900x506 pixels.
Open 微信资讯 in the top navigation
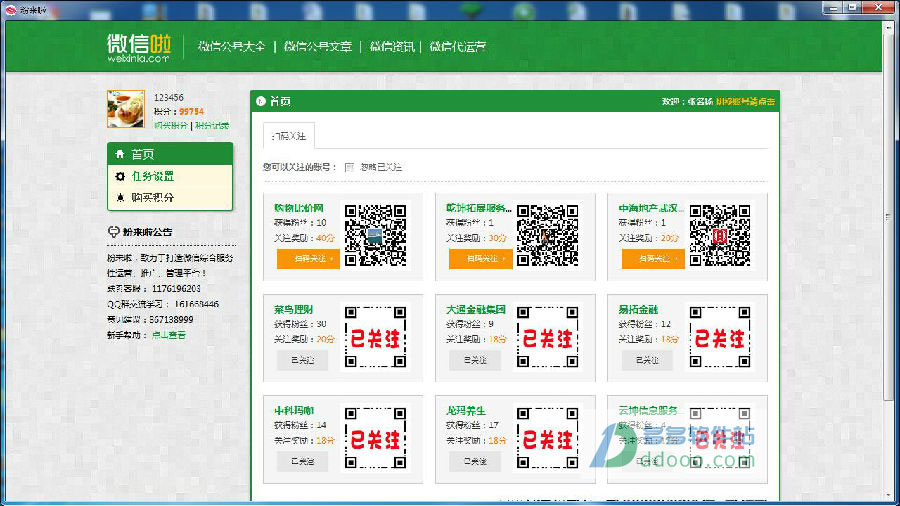tap(392, 46)
